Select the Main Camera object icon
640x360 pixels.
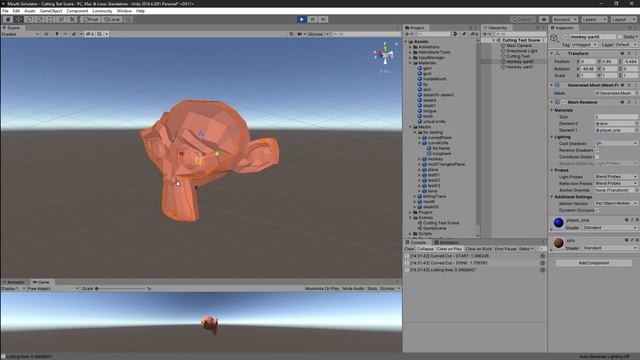click(503, 46)
